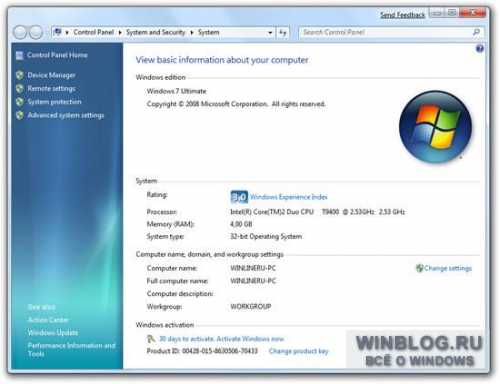Click the 4.00 GB memory value
The width and height of the screenshot is (500, 384).
[241, 224]
